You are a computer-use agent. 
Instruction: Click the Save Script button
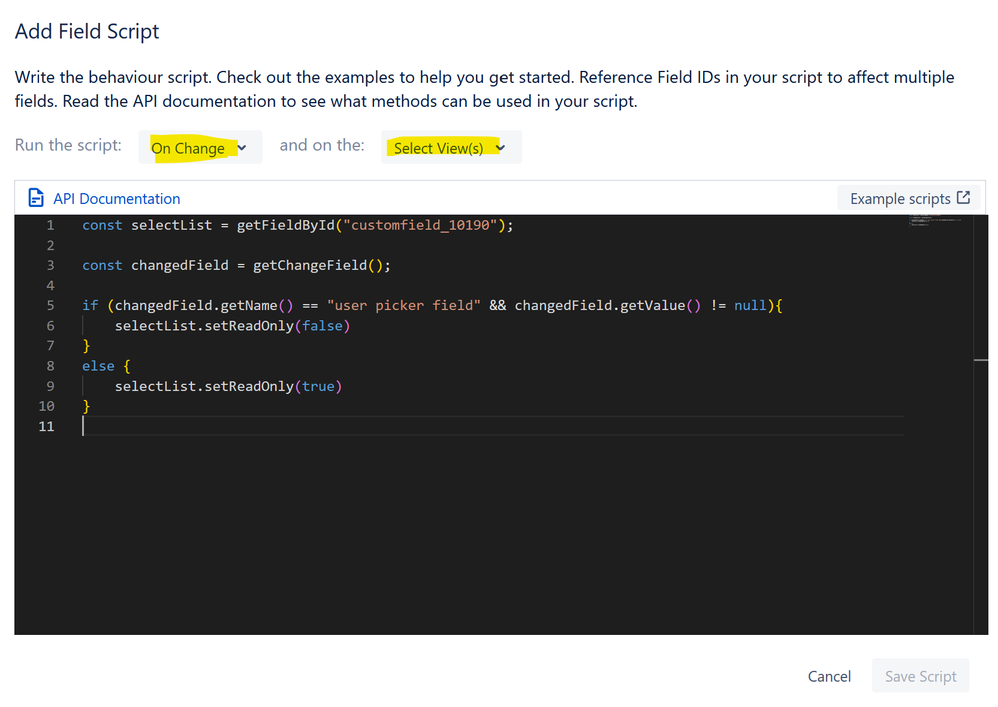(x=920, y=676)
